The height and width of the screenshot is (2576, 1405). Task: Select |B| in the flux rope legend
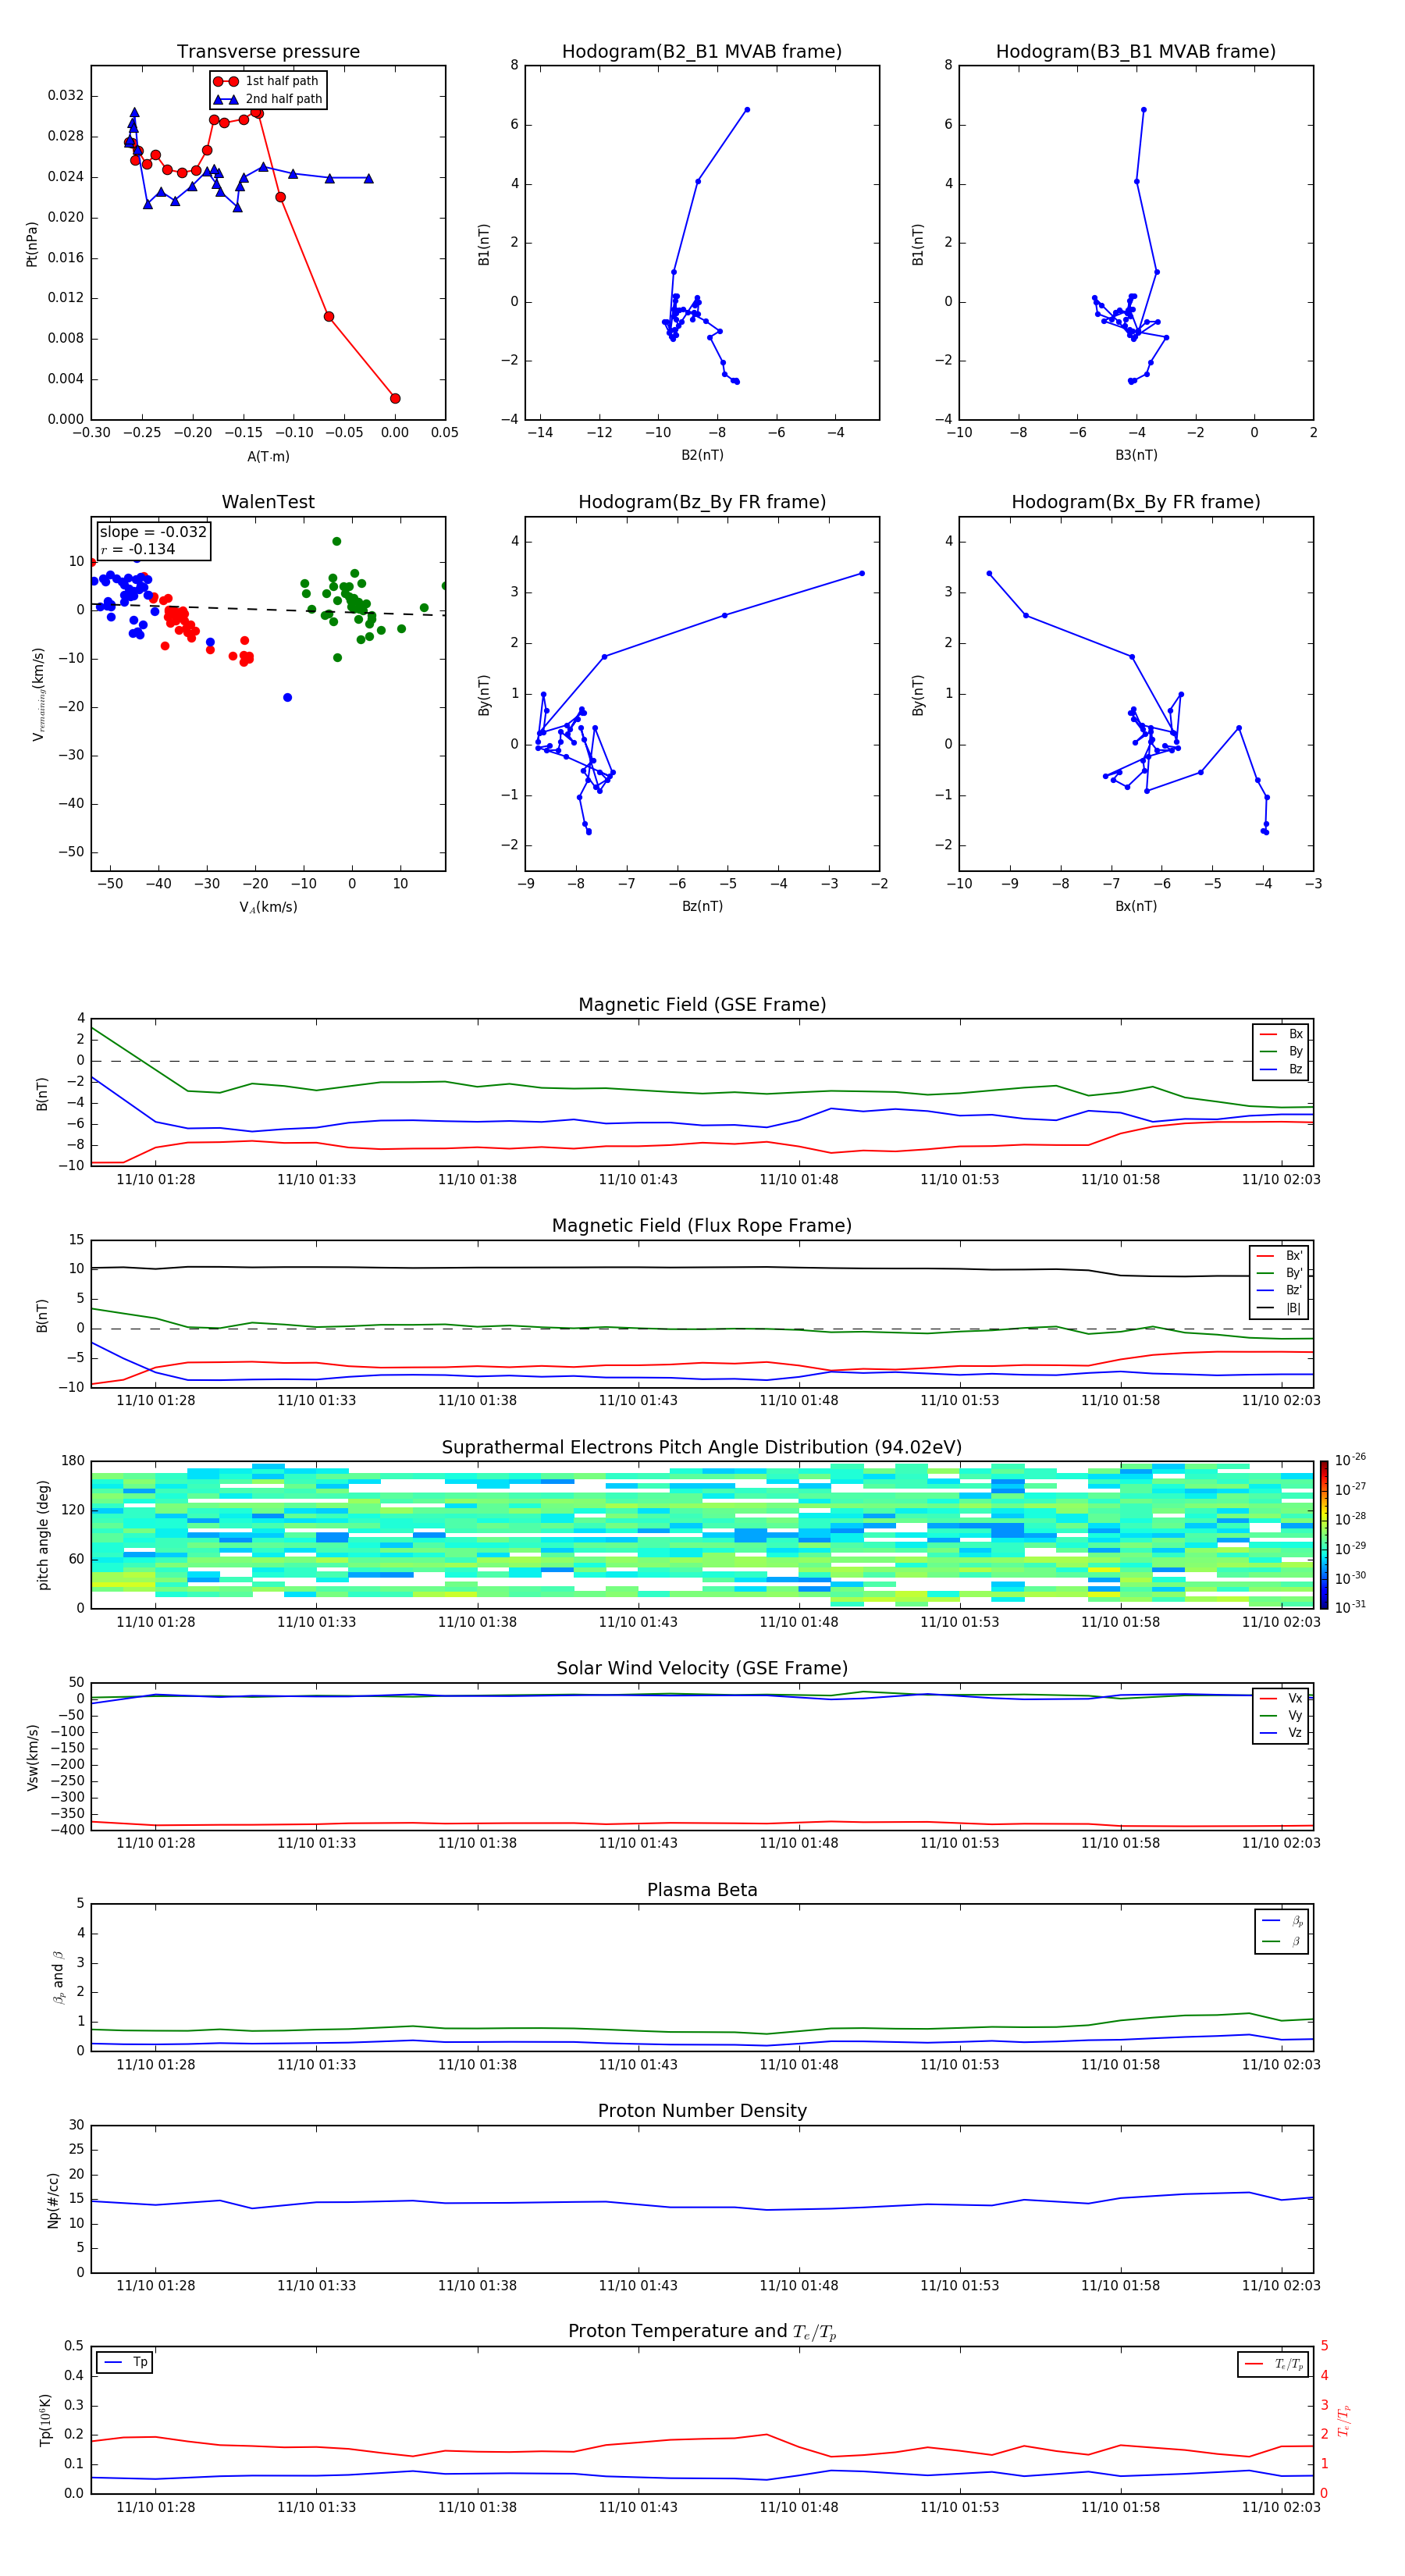[1280, 1308]
